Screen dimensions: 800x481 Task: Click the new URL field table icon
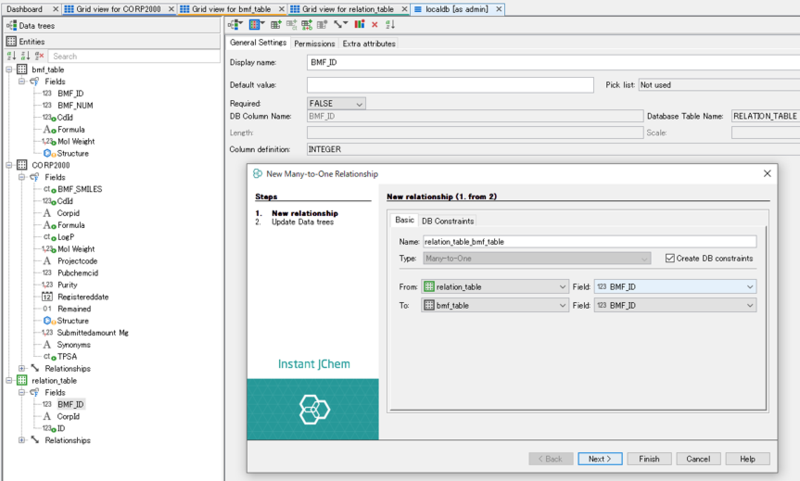point(322,24)
